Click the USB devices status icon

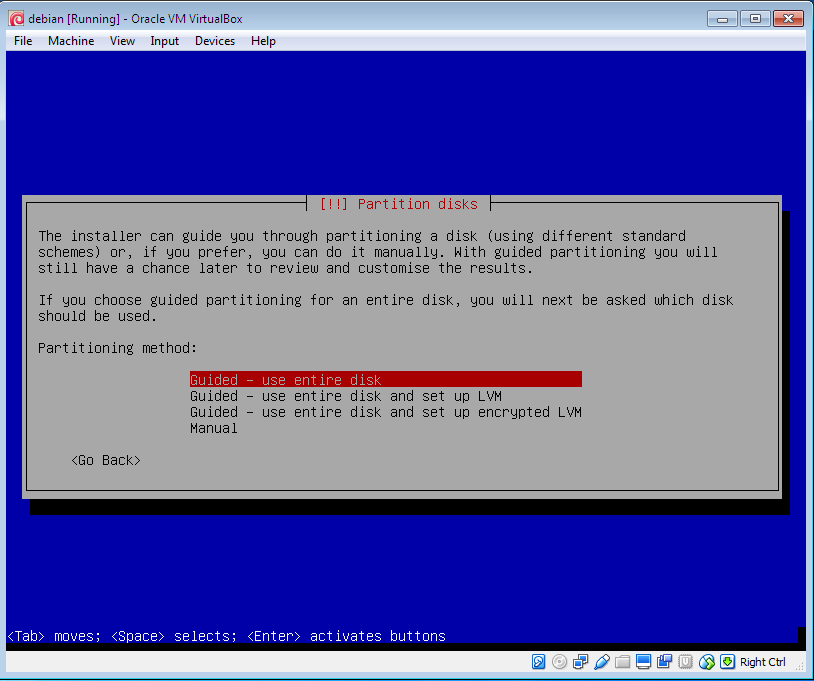click(x=602, y=662)
